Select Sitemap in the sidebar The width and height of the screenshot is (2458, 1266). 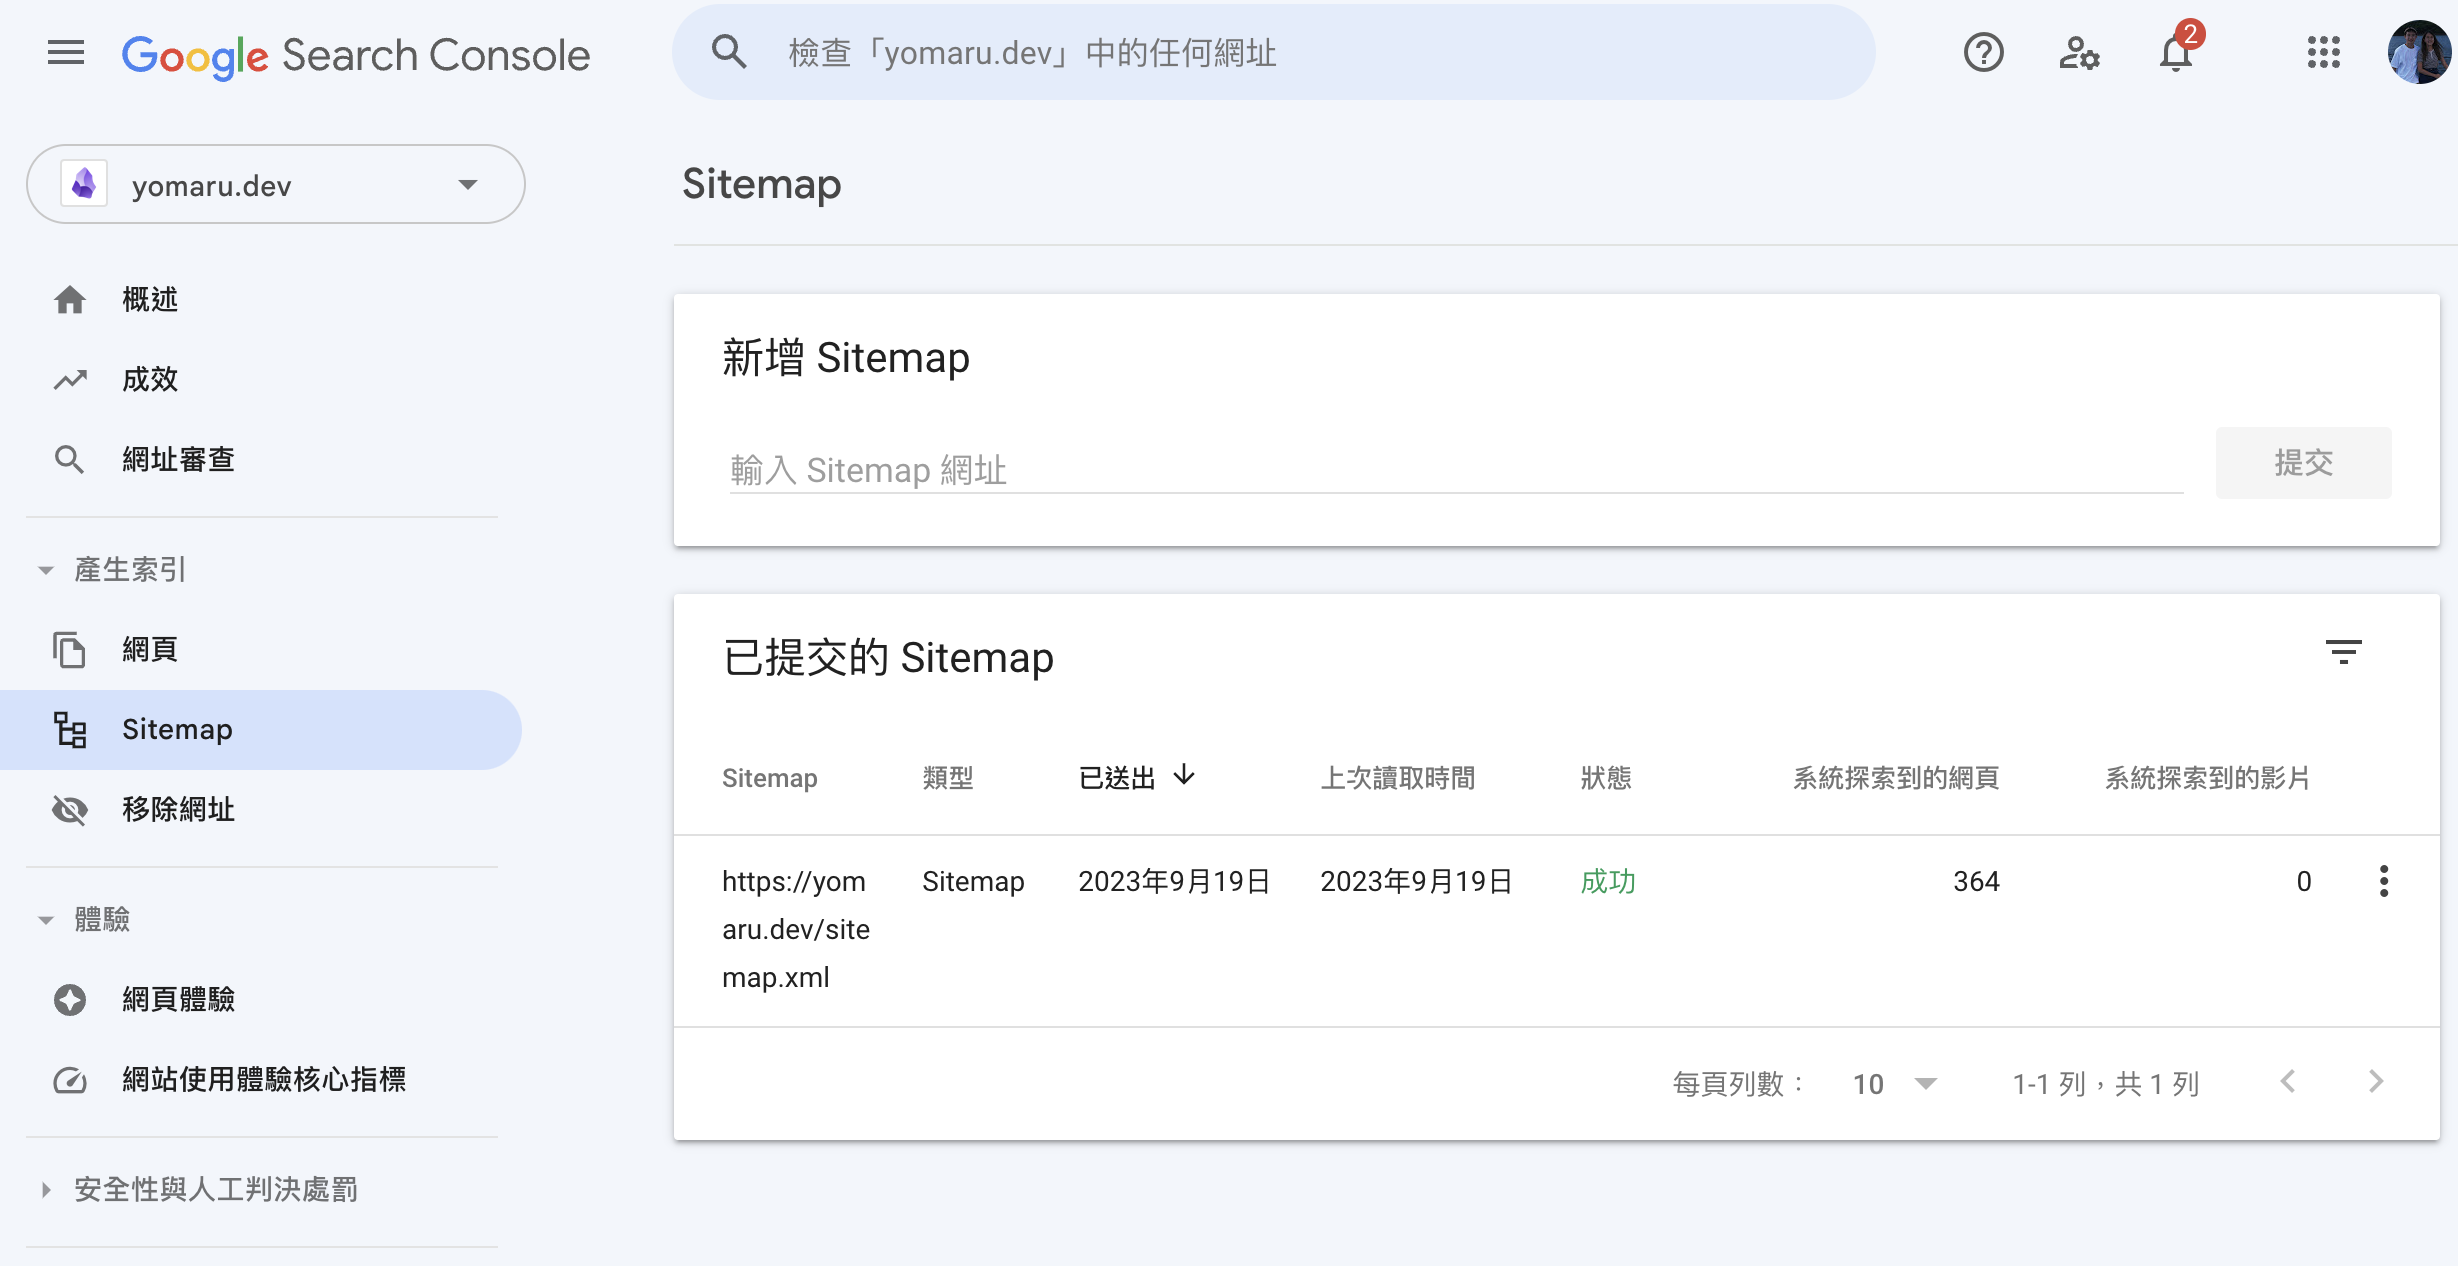click(x=261, y=729)
